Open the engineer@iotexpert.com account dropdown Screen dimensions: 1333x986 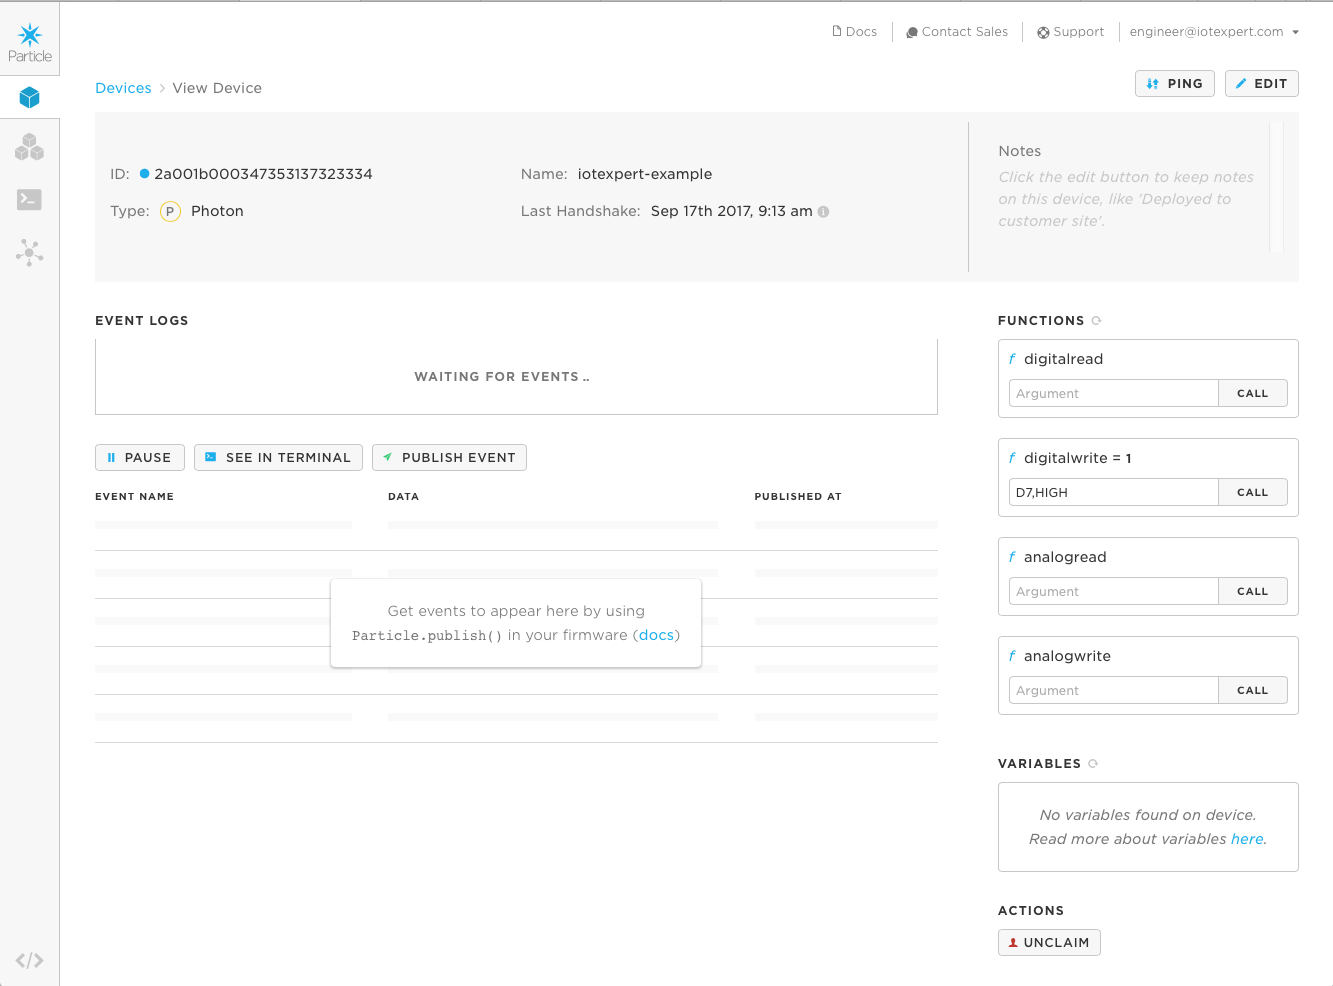pos(1214,32)
